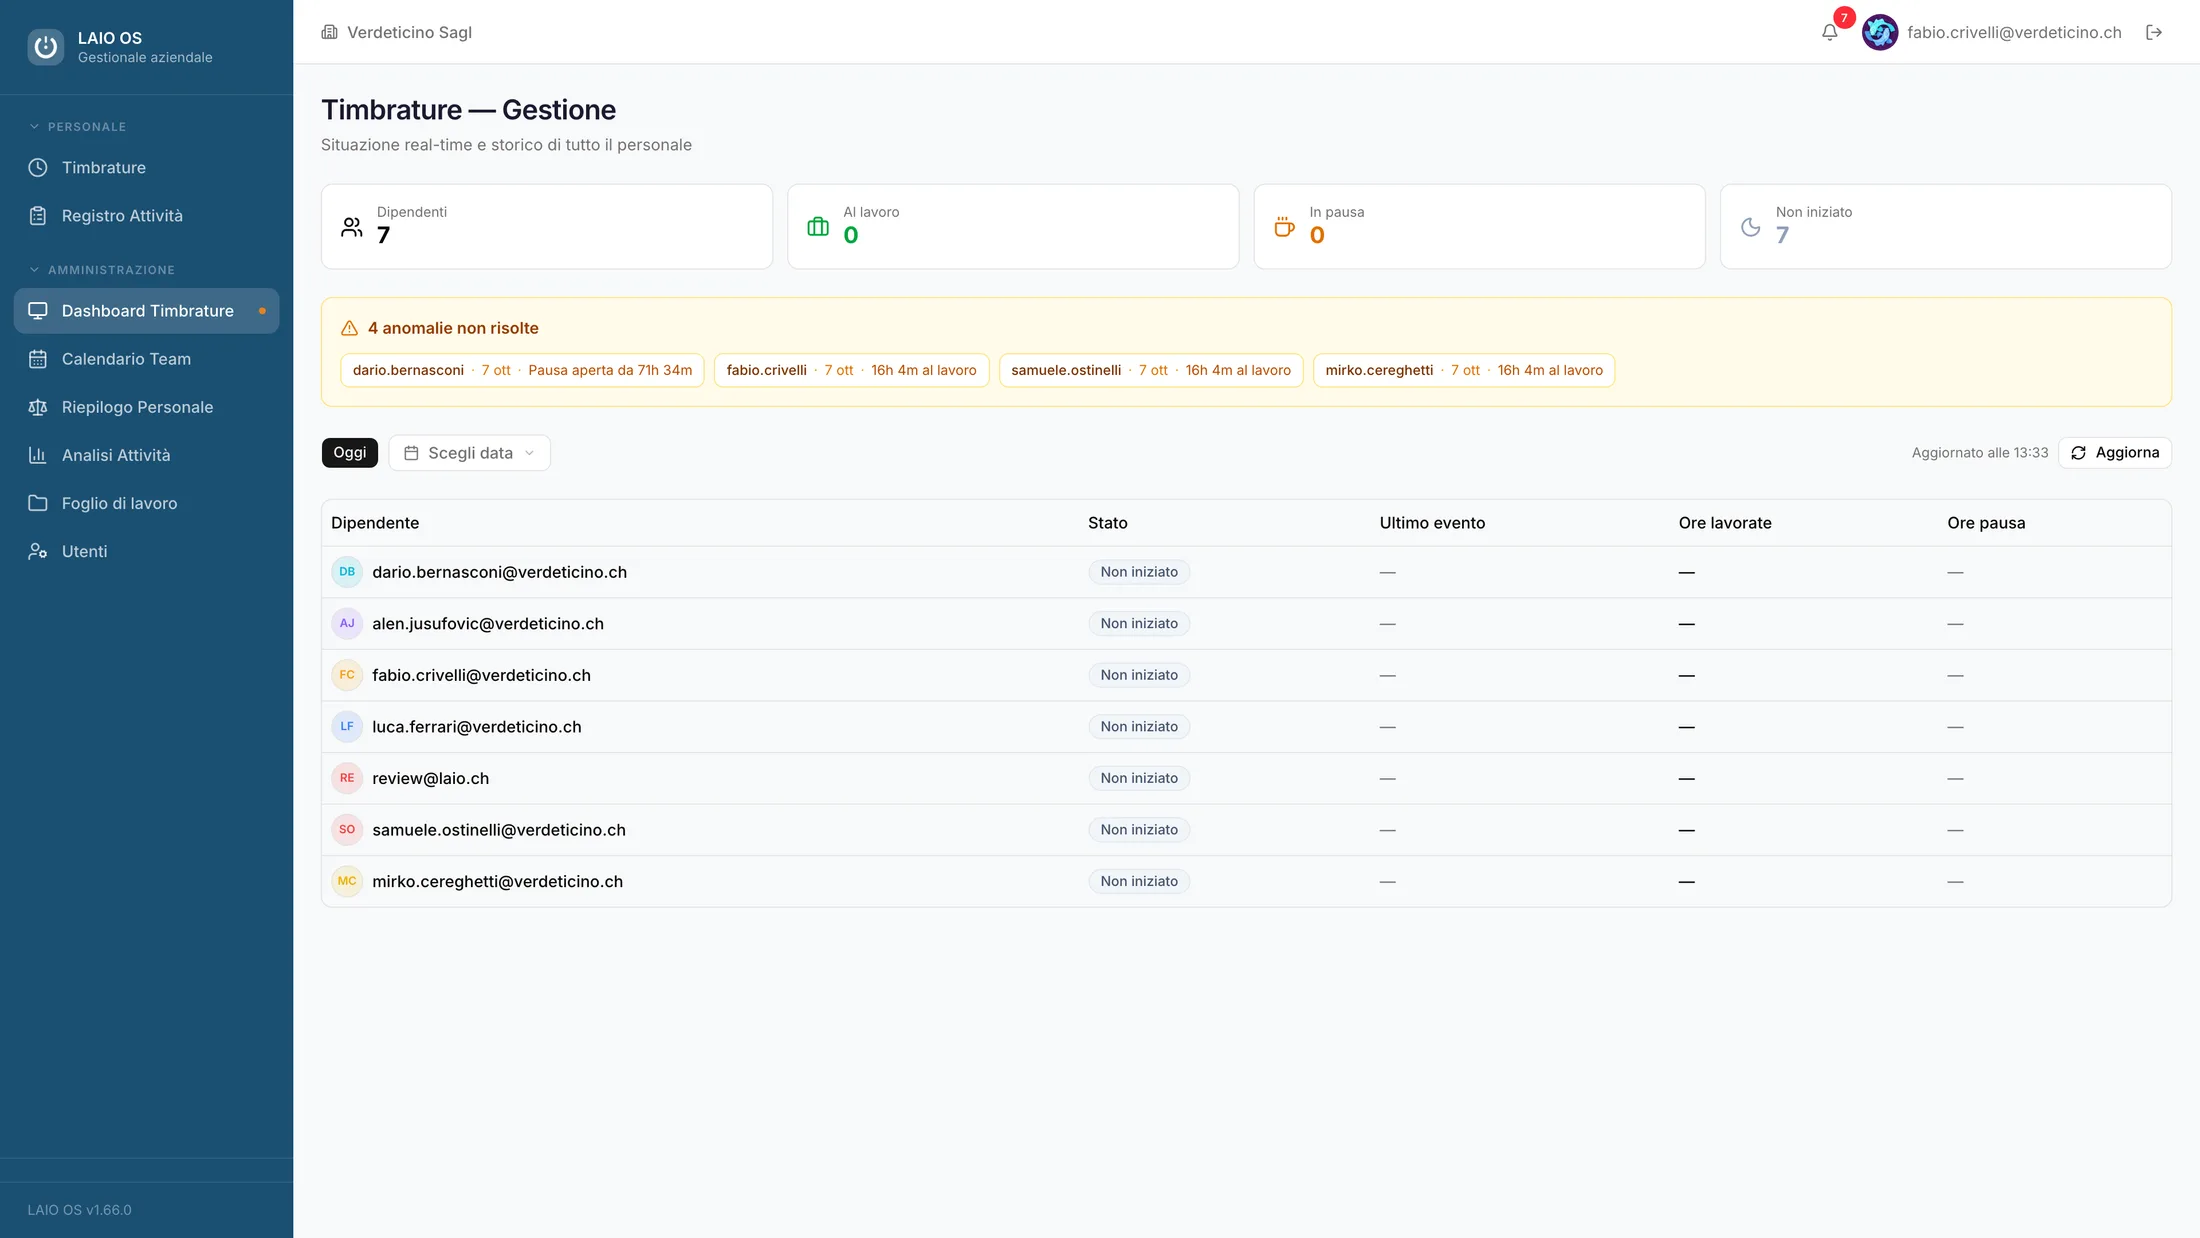Click the Ore lavorate column header
This screenshot has height=1238, width=2200.
(x=1724, y=523)
